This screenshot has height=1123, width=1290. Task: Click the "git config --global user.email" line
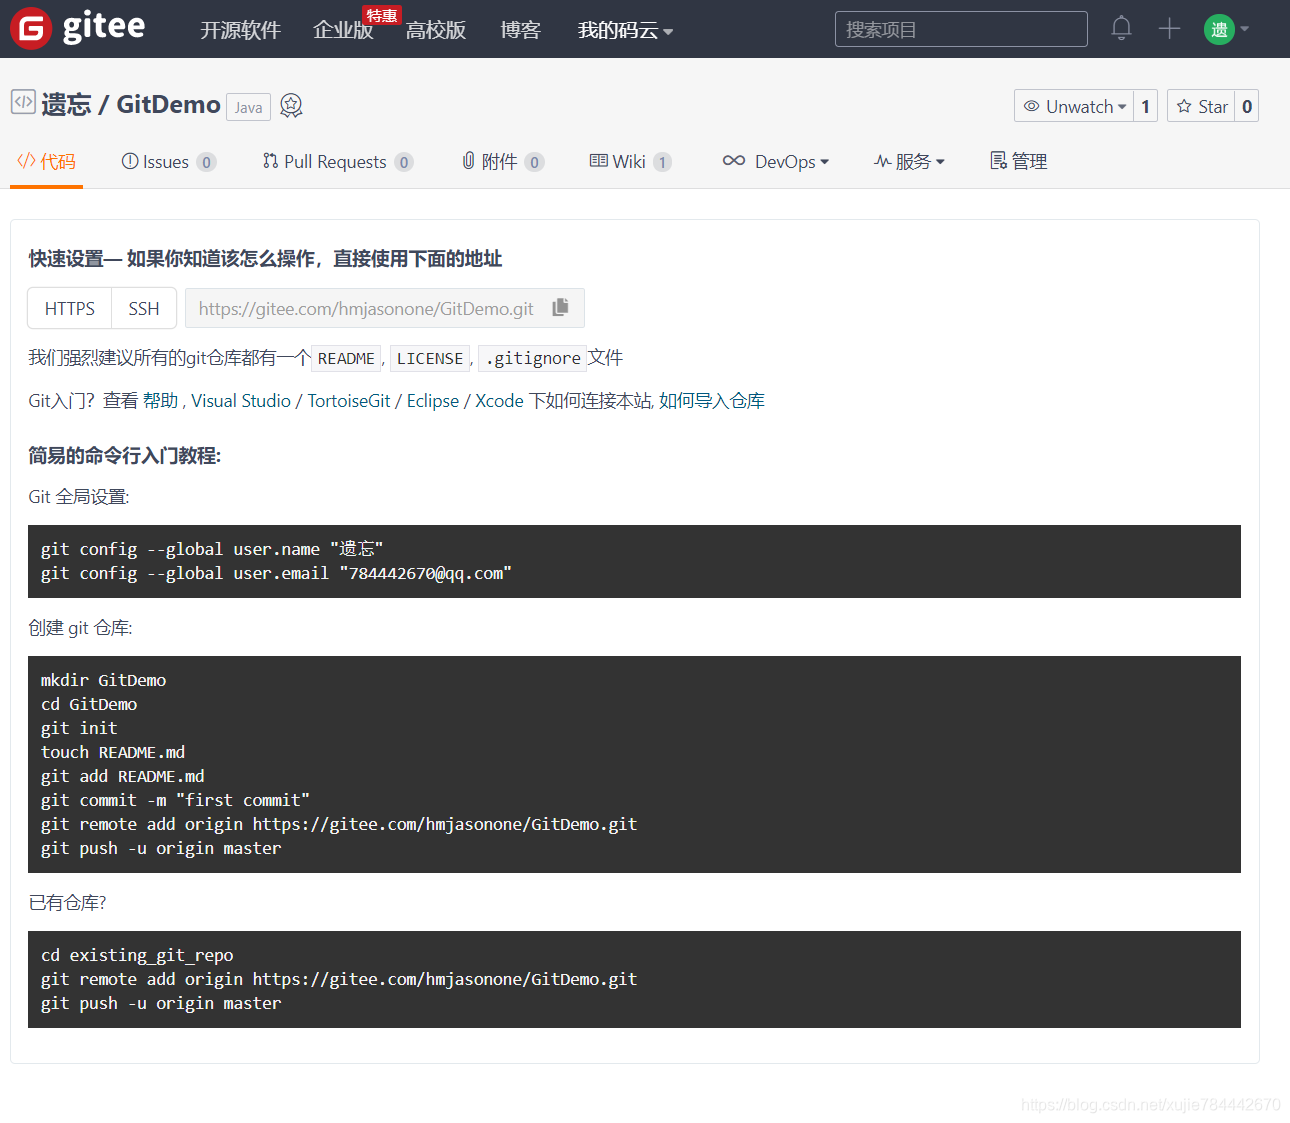tap(276, 573)
